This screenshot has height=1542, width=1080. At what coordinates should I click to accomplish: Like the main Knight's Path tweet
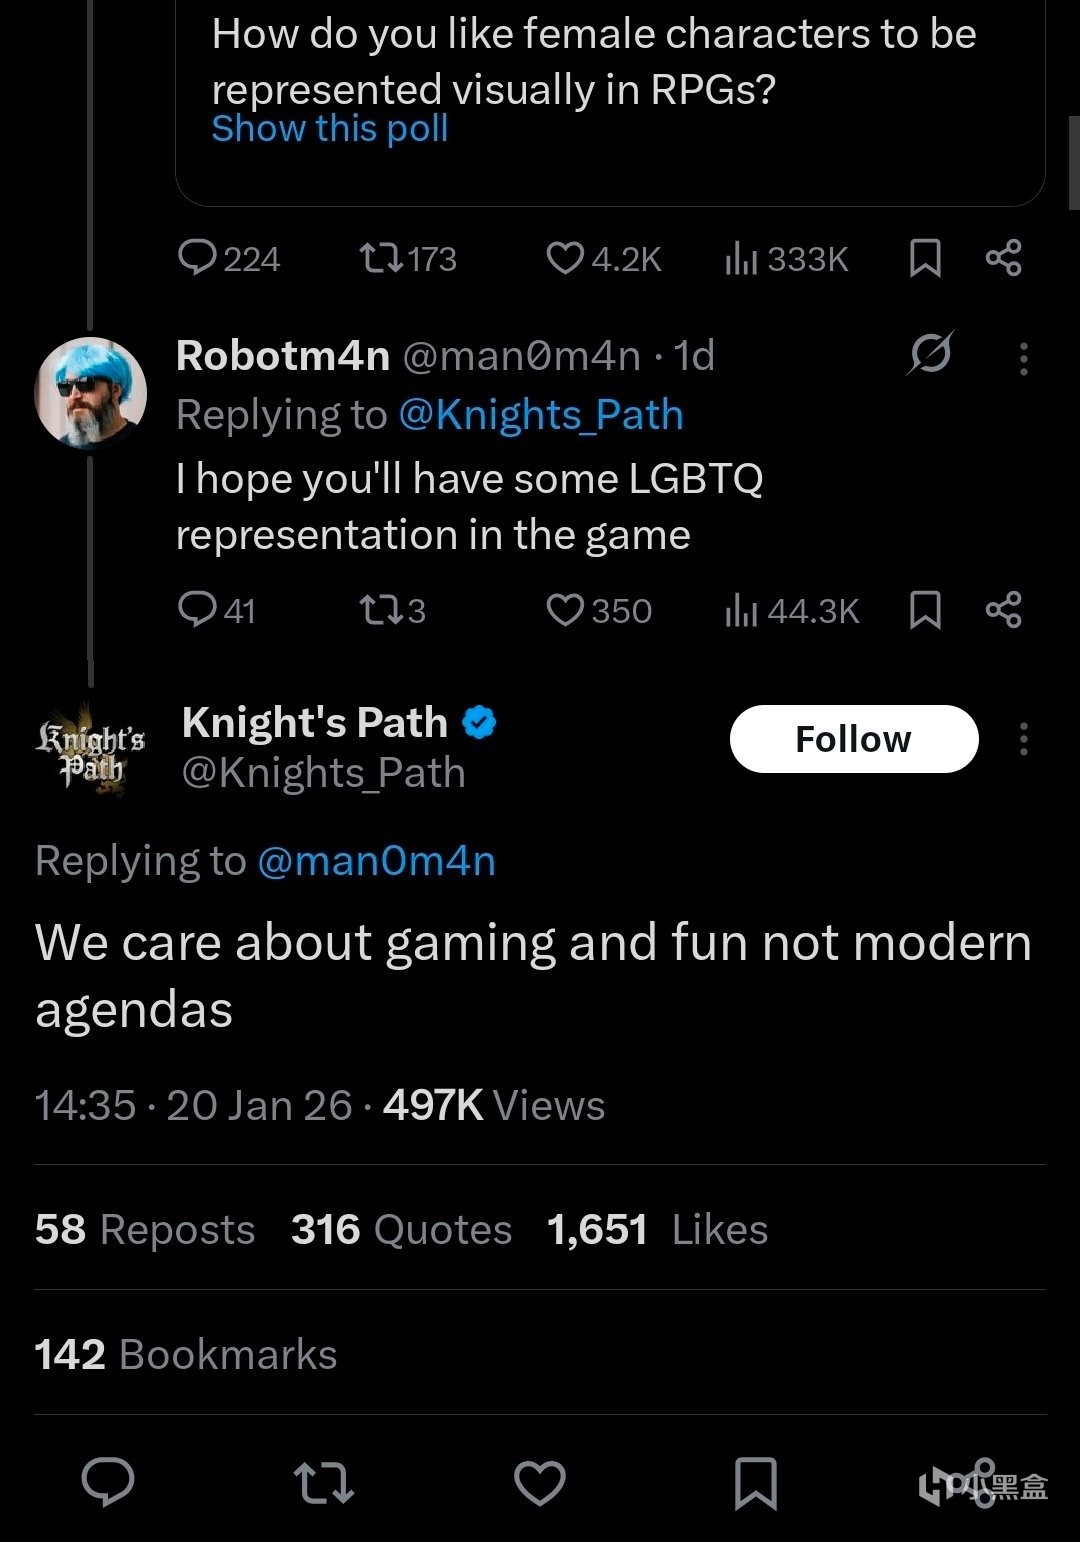click(540, 1482)
